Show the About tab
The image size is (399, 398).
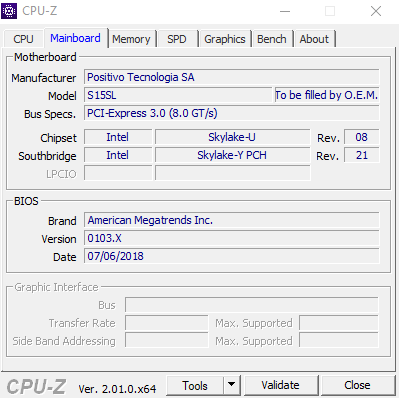pos(314,39)
